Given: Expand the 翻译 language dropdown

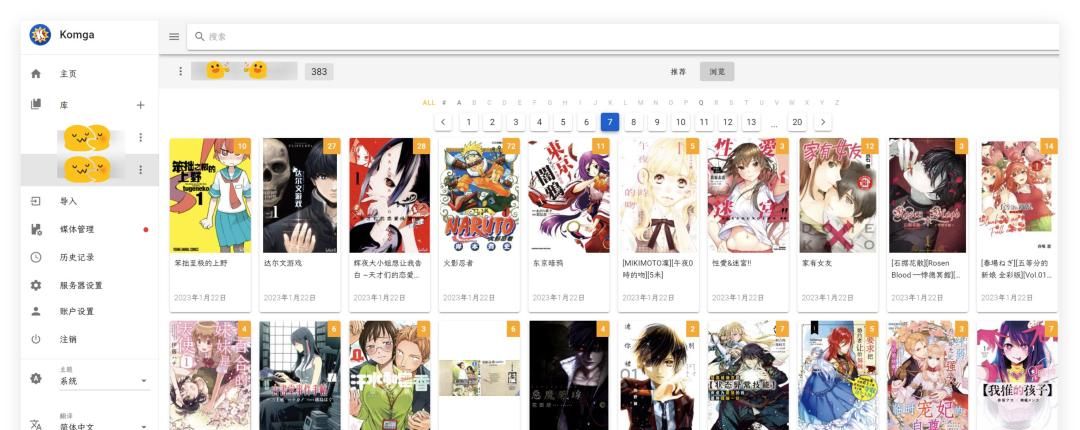Looking at the screenshot, I should pyautogui.click(x=102, y=425).
